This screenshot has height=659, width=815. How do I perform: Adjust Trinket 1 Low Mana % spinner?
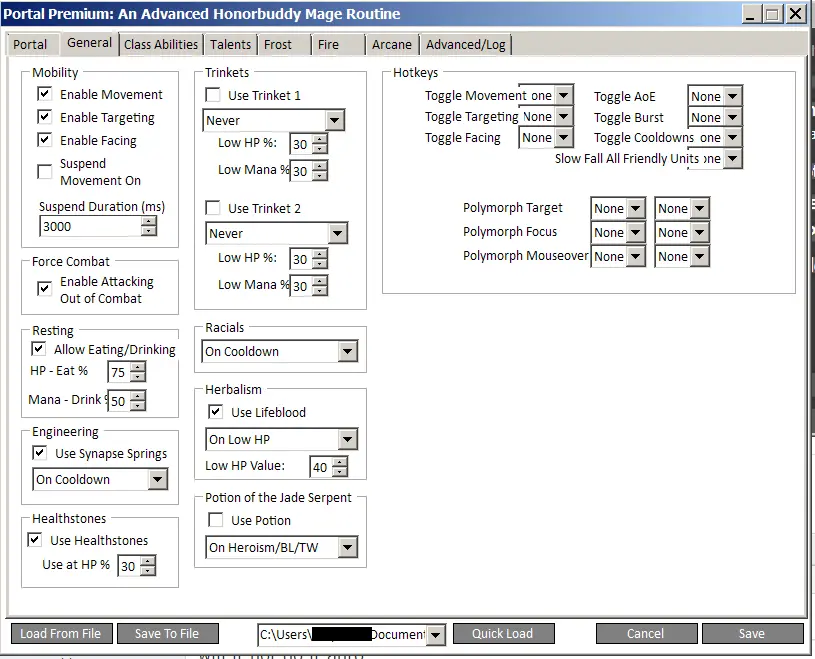(x=320, y=171)
